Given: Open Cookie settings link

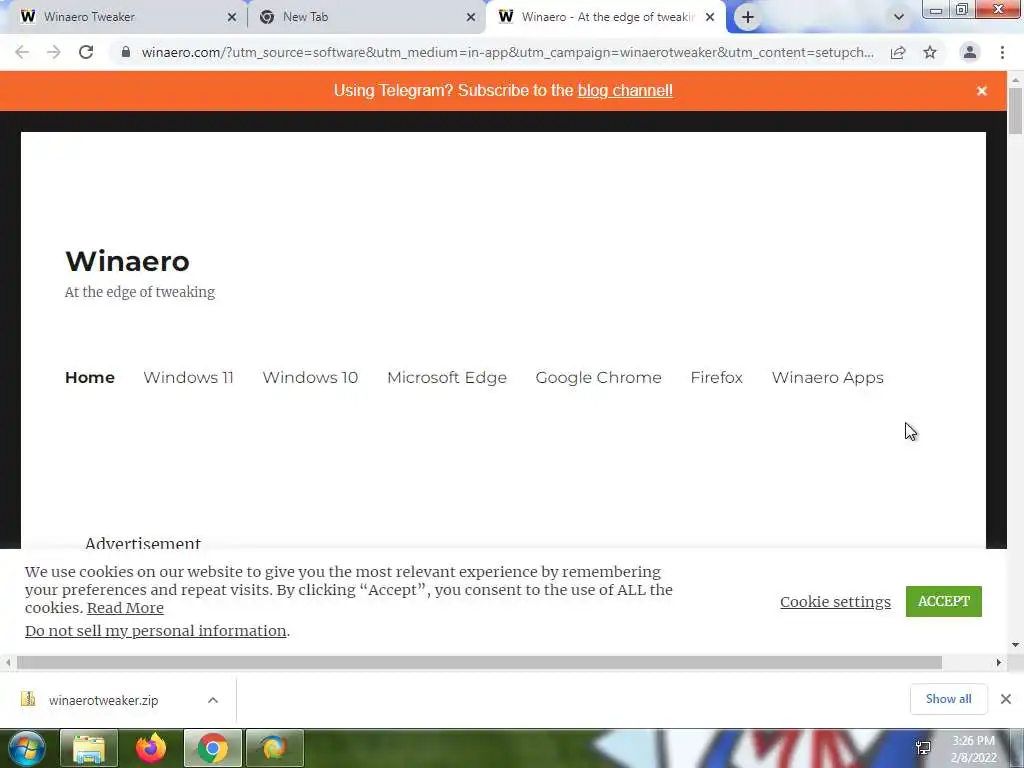Looking at the screenshot, I should tap(835, 601).
